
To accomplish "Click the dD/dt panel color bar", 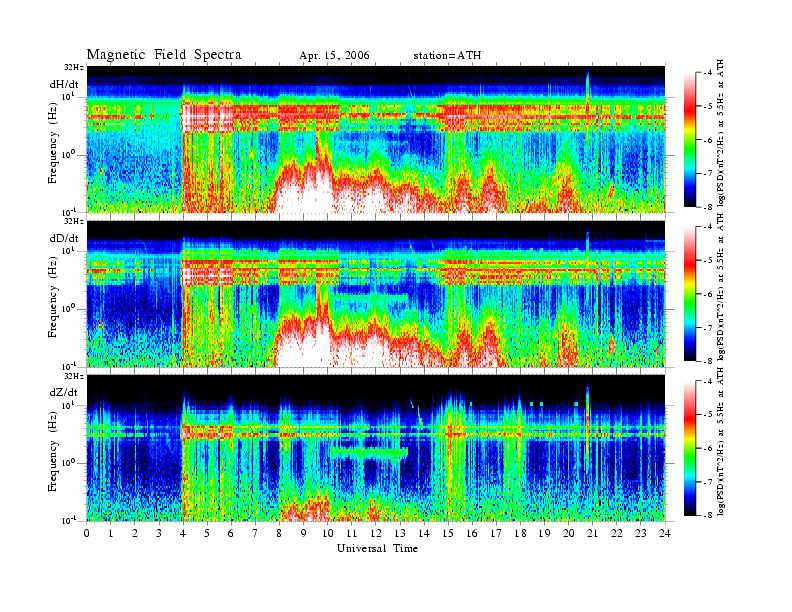I will pyautogui.click(x=690, y=293).
